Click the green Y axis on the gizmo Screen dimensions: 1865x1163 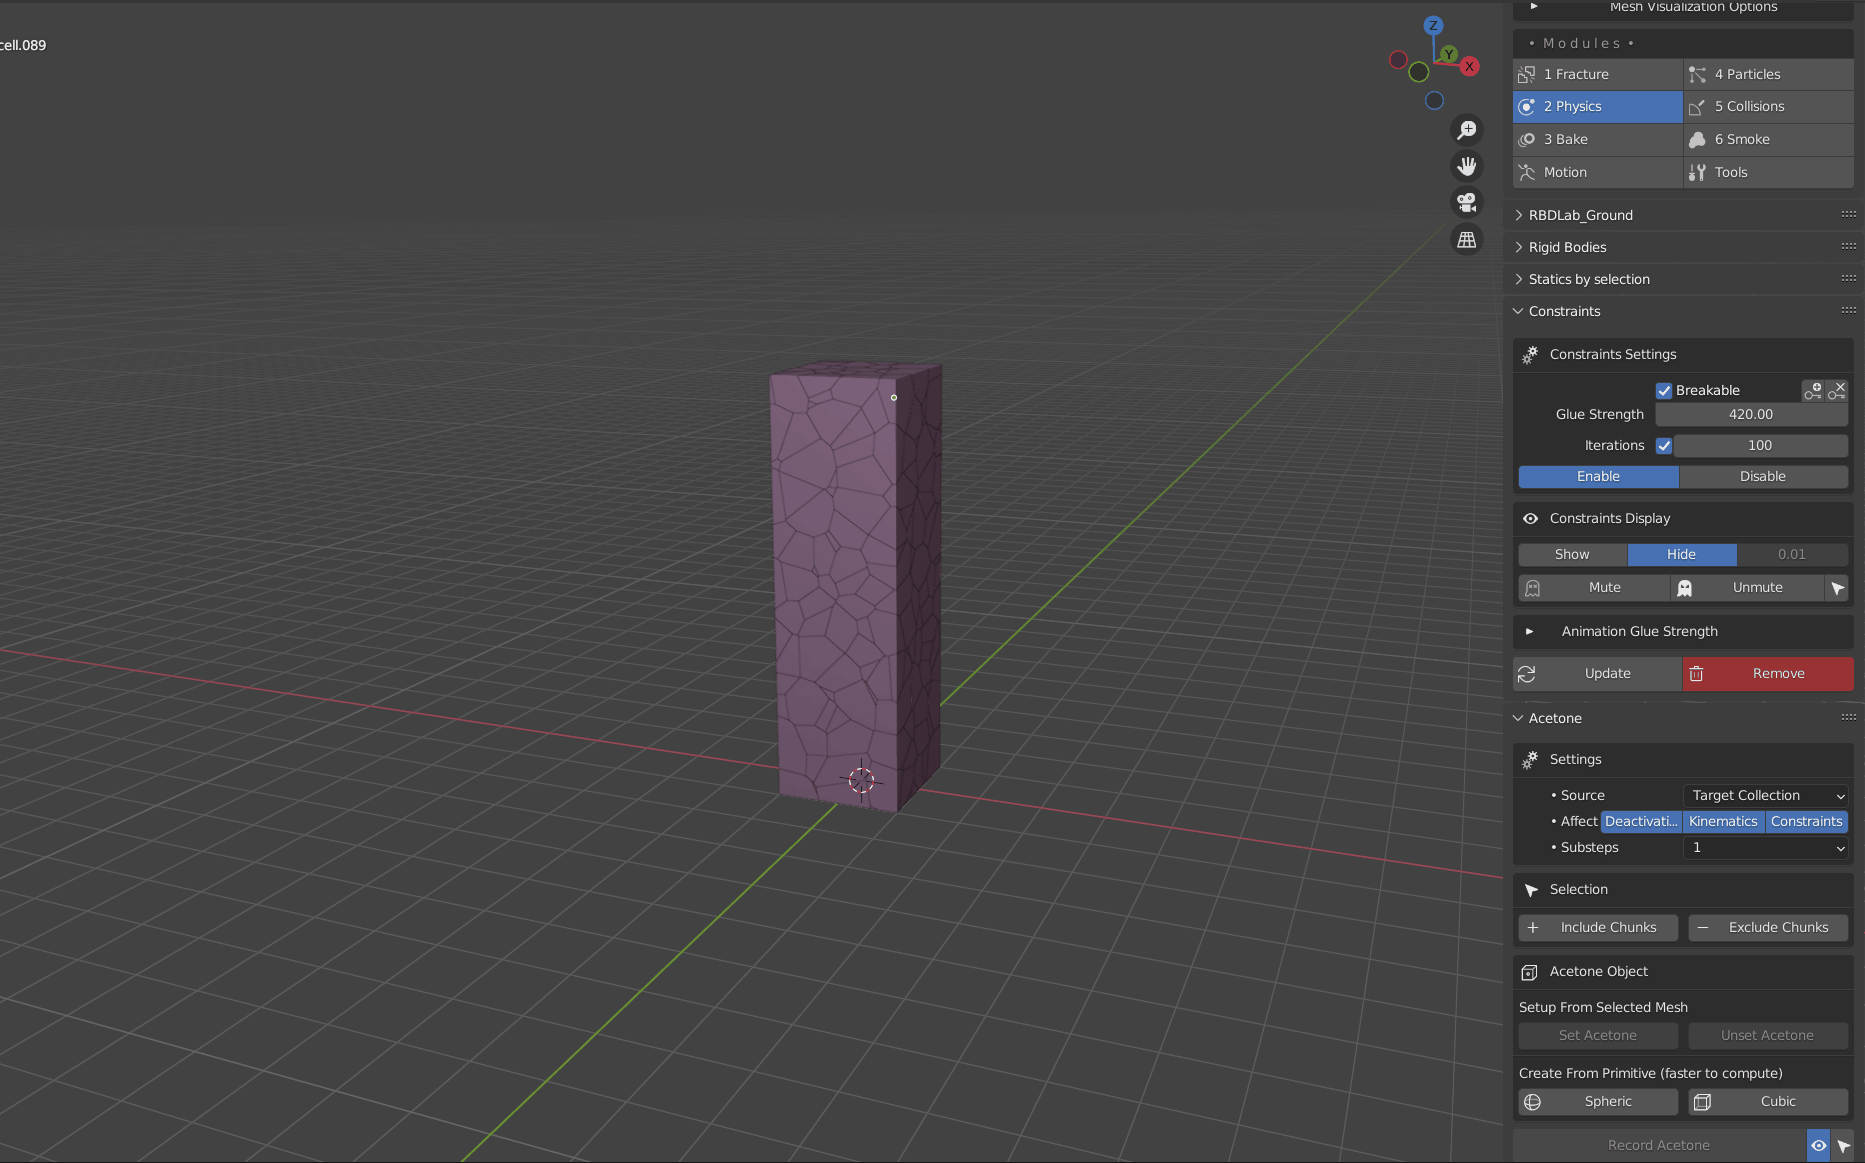coord(1448,54)
